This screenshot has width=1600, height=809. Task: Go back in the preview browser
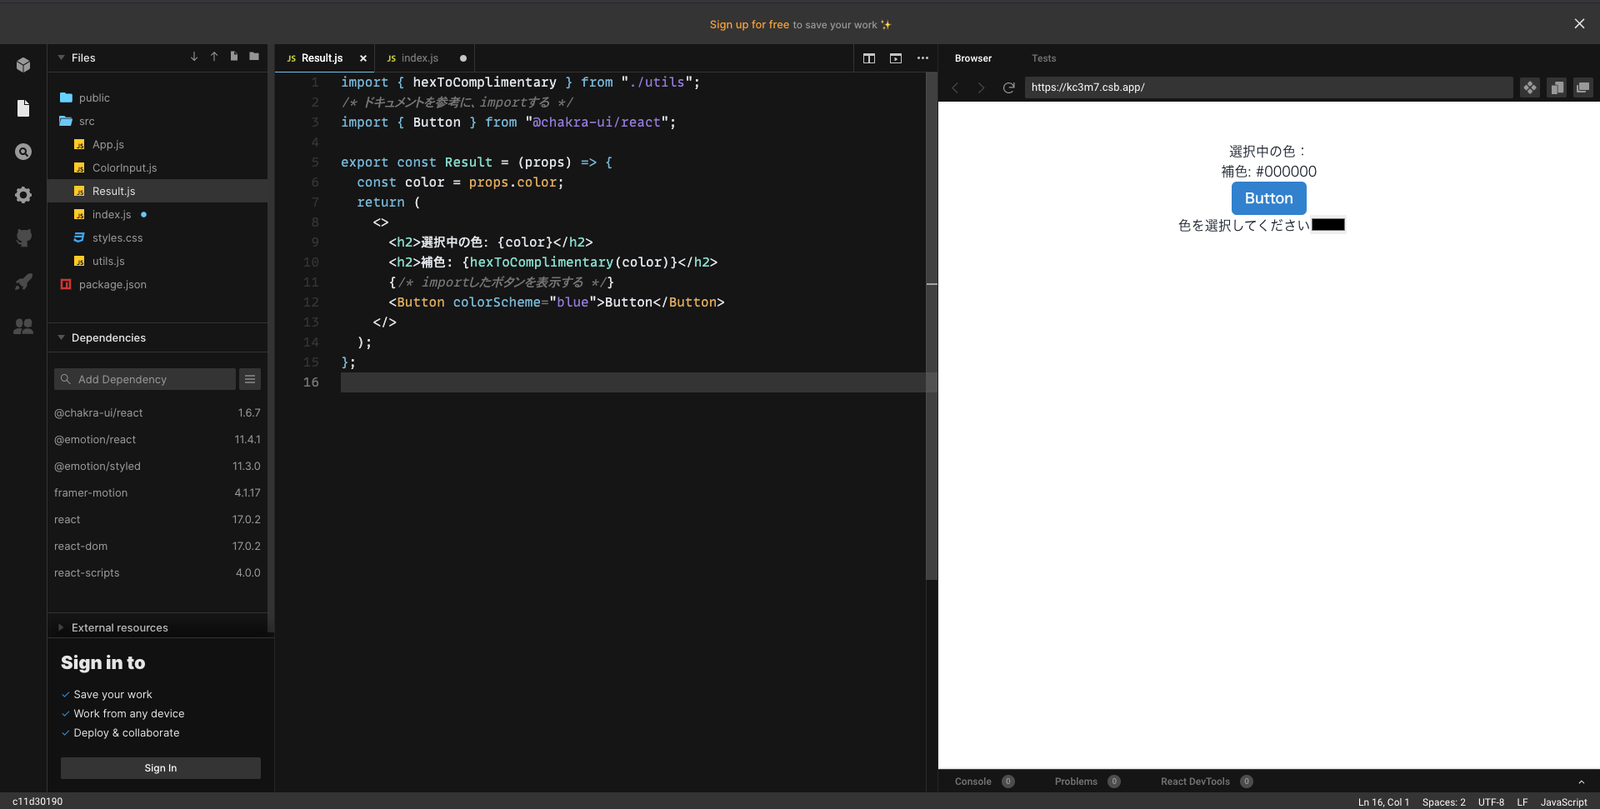[955, 88]
